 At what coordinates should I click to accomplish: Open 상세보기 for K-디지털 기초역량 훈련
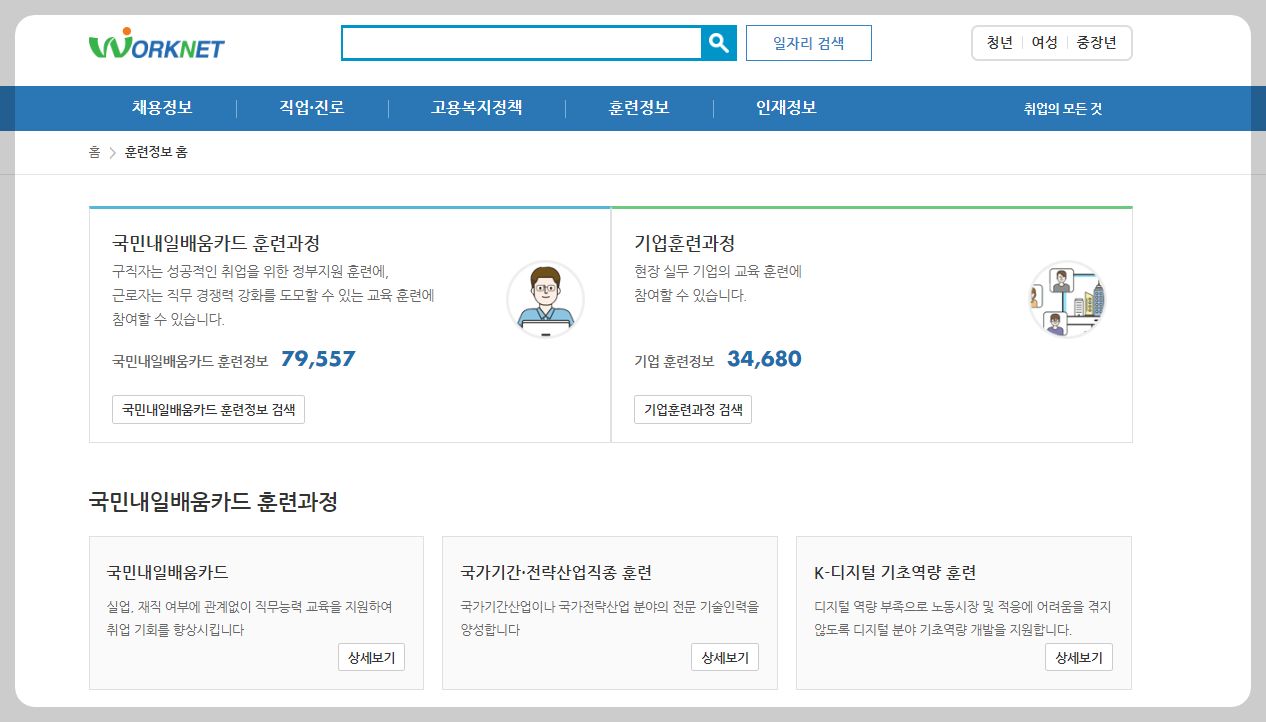pyautogui.click(x=1079, y=657)
